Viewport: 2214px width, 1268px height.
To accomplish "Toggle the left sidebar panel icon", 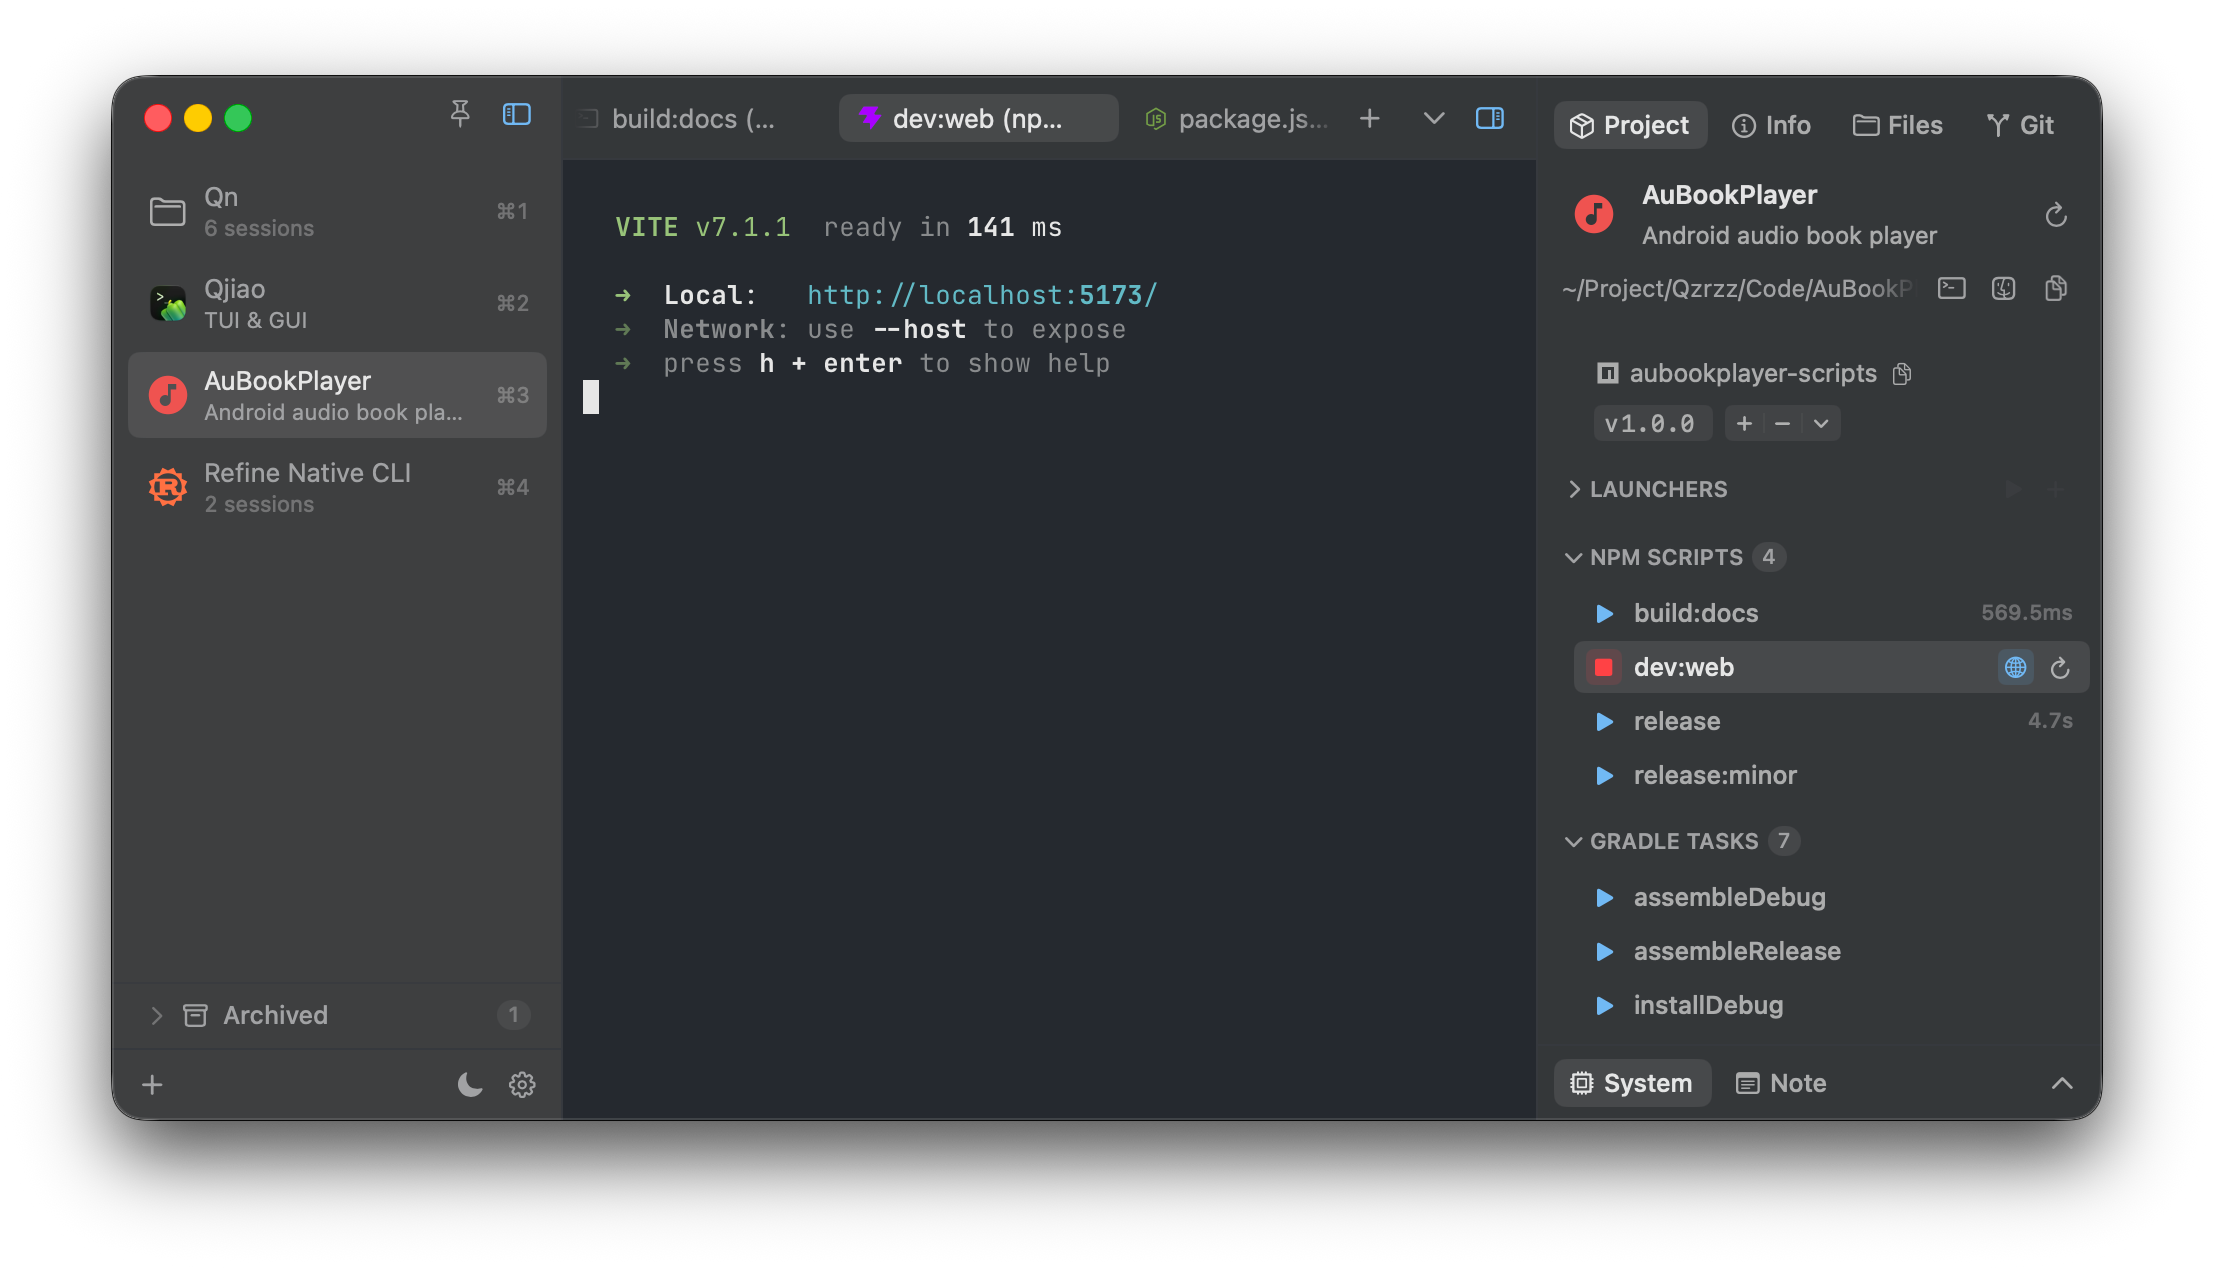I will (x=516, y=115).
